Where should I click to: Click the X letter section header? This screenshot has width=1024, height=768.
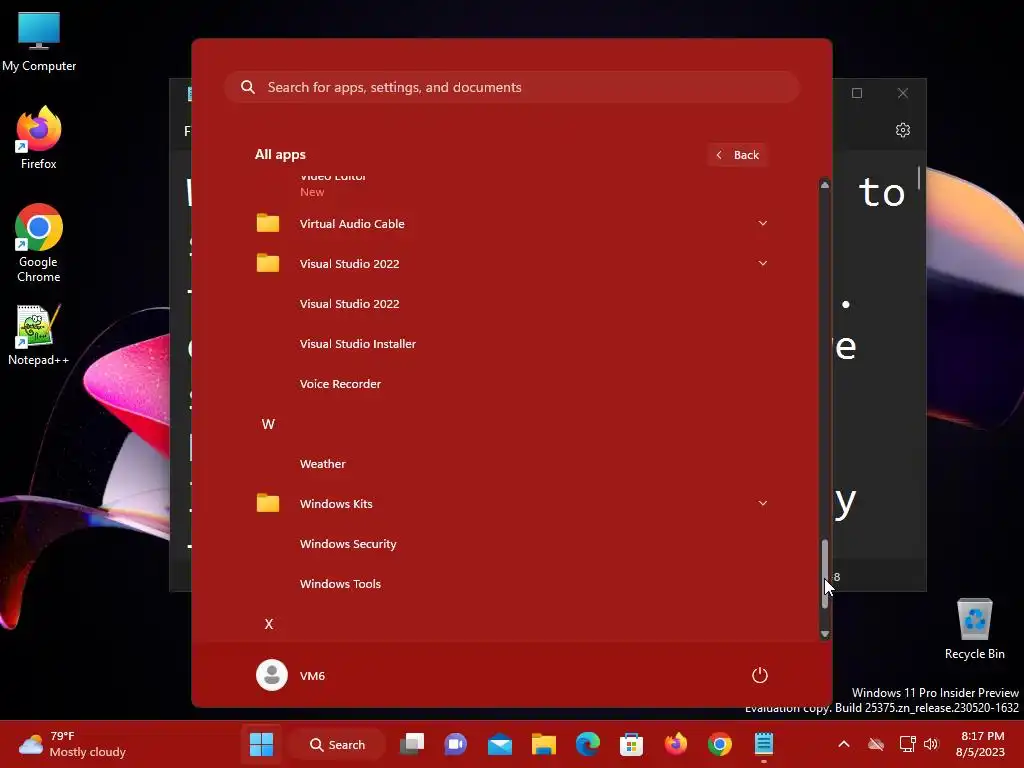pyautogui.click(x=268, y=624)
